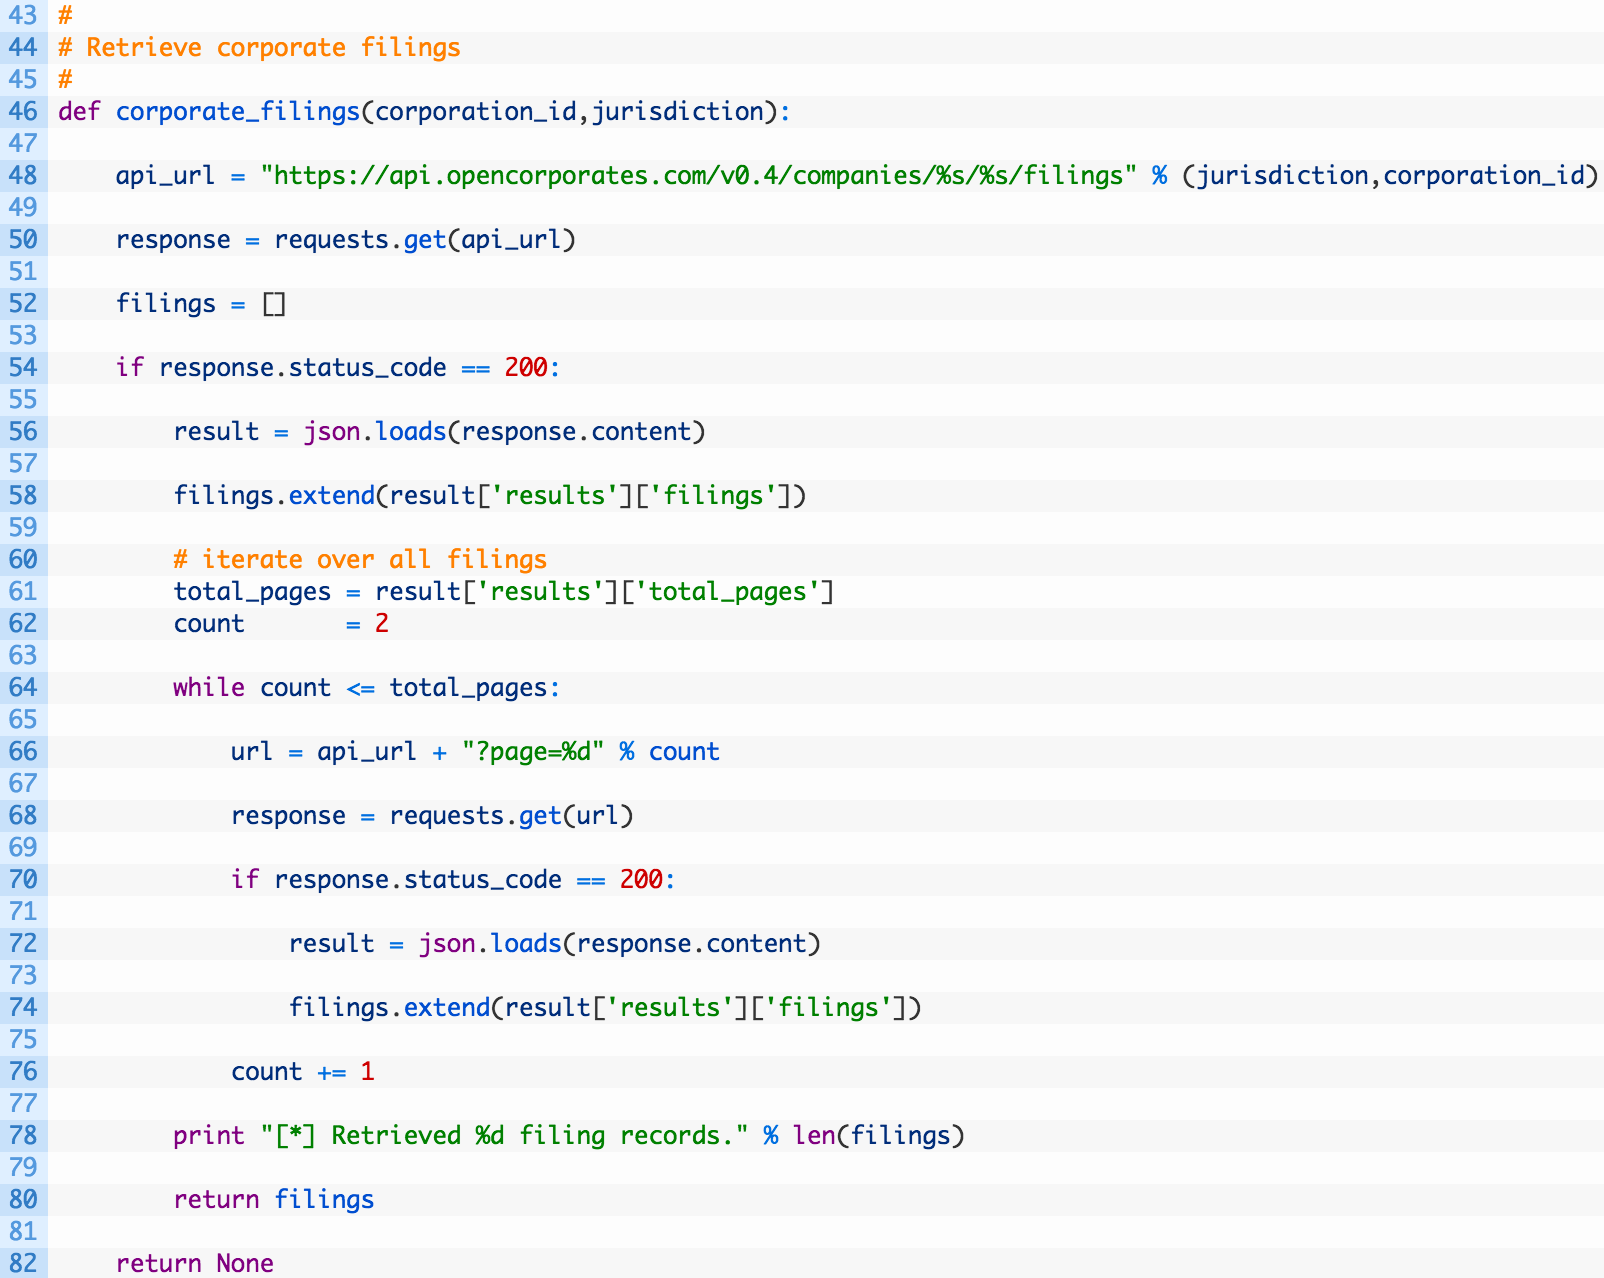Click line number 46 in the gutter
This screenshot has width=1604, height=1278.
(23, 111)
